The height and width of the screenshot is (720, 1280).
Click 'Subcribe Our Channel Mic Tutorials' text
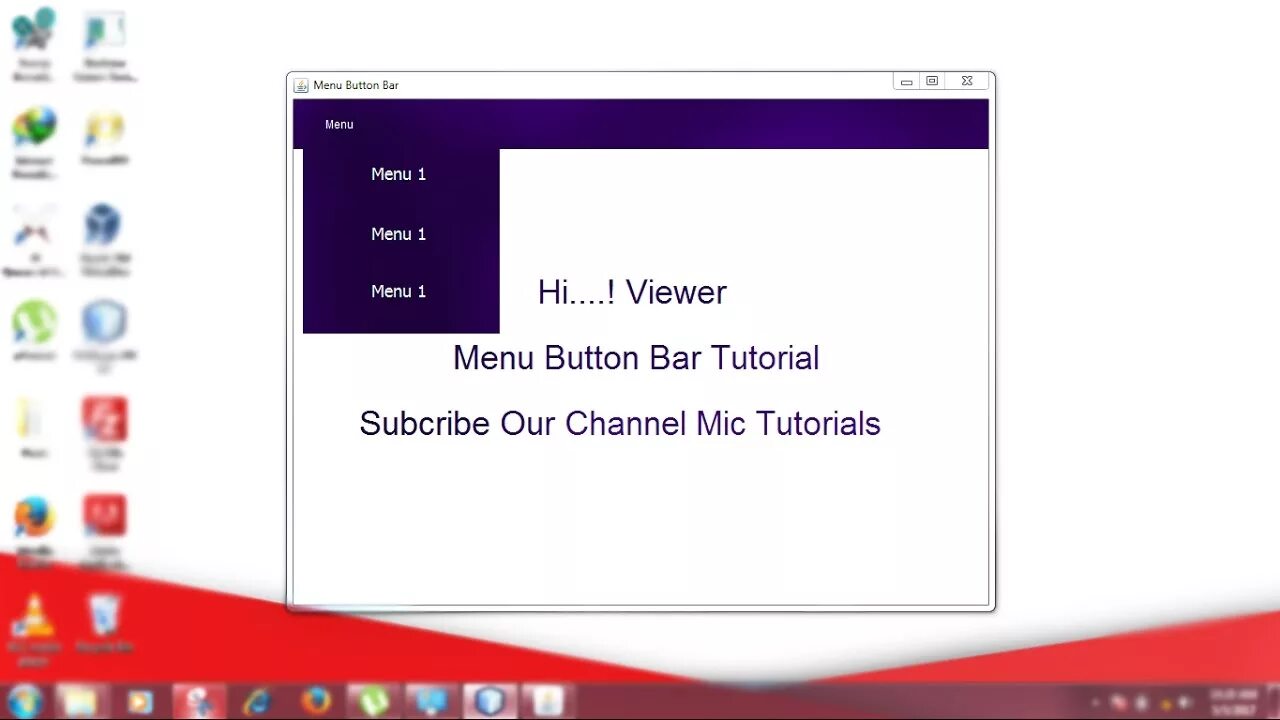pos(620,423)
